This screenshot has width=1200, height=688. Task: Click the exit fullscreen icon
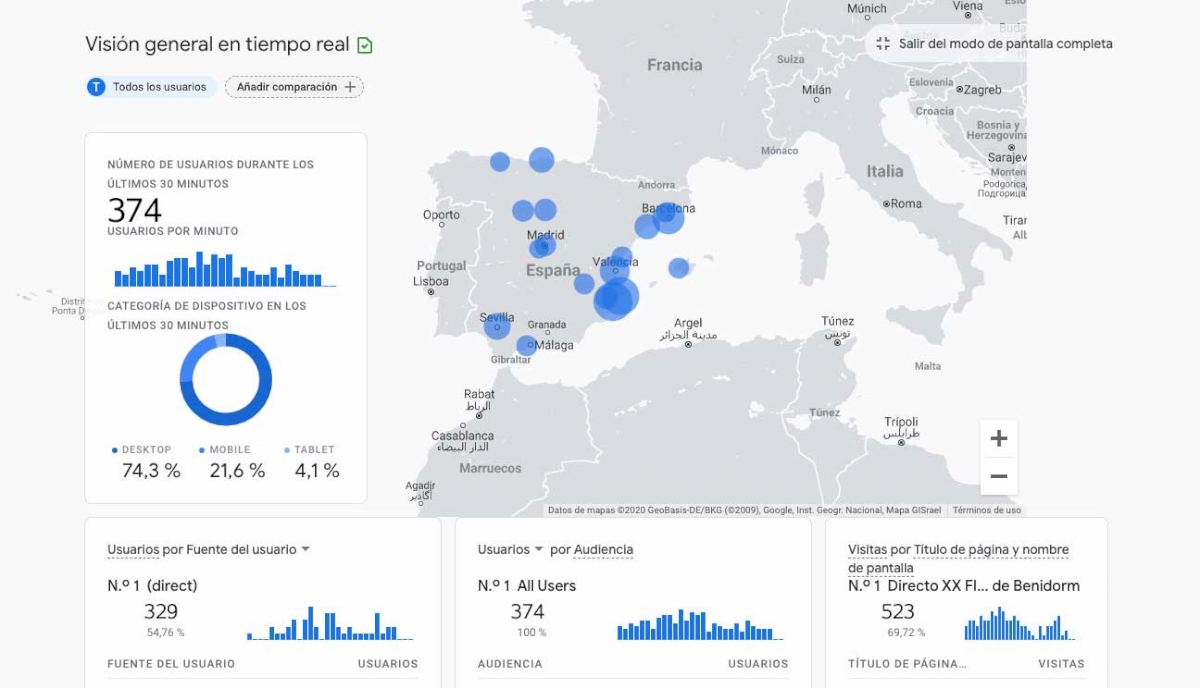pos(882,44)
